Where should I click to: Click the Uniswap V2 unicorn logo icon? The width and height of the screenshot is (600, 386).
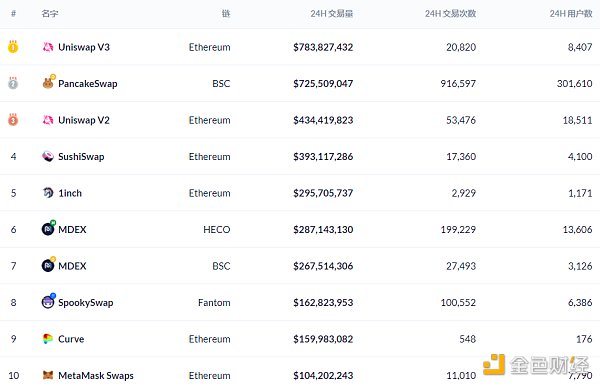click(x=48, y=120)
